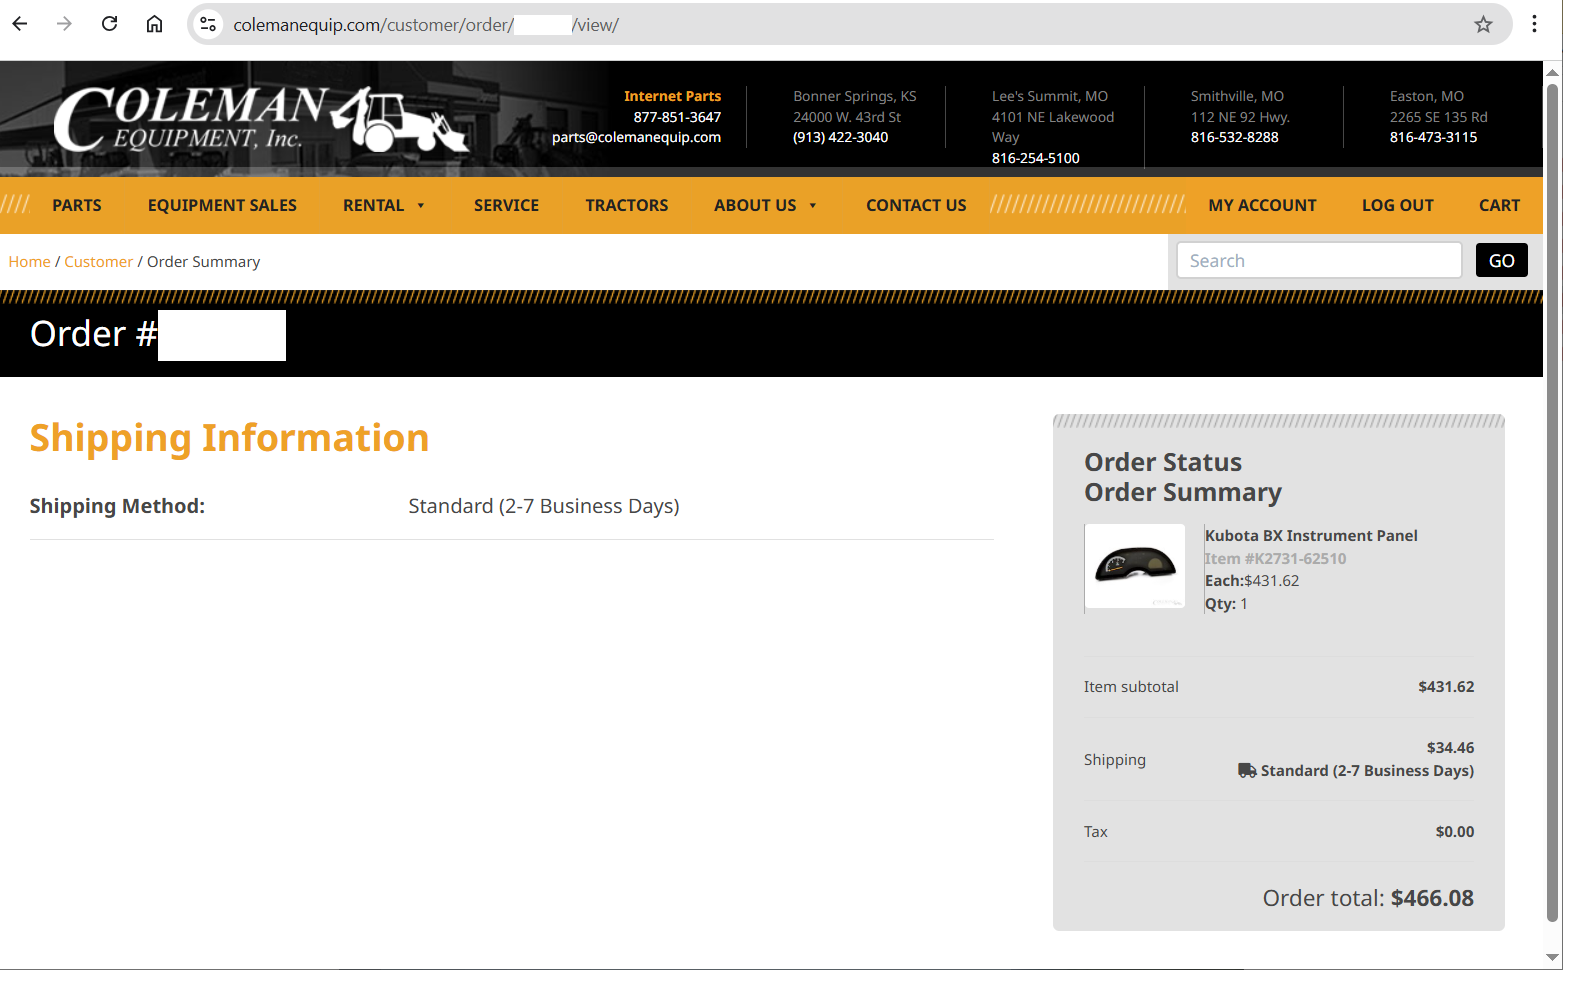Click the Kubota BX Instrument Panel title
Viewport: 1572px width, 981px height.
pyautogui.click(x=1311, y=535)
